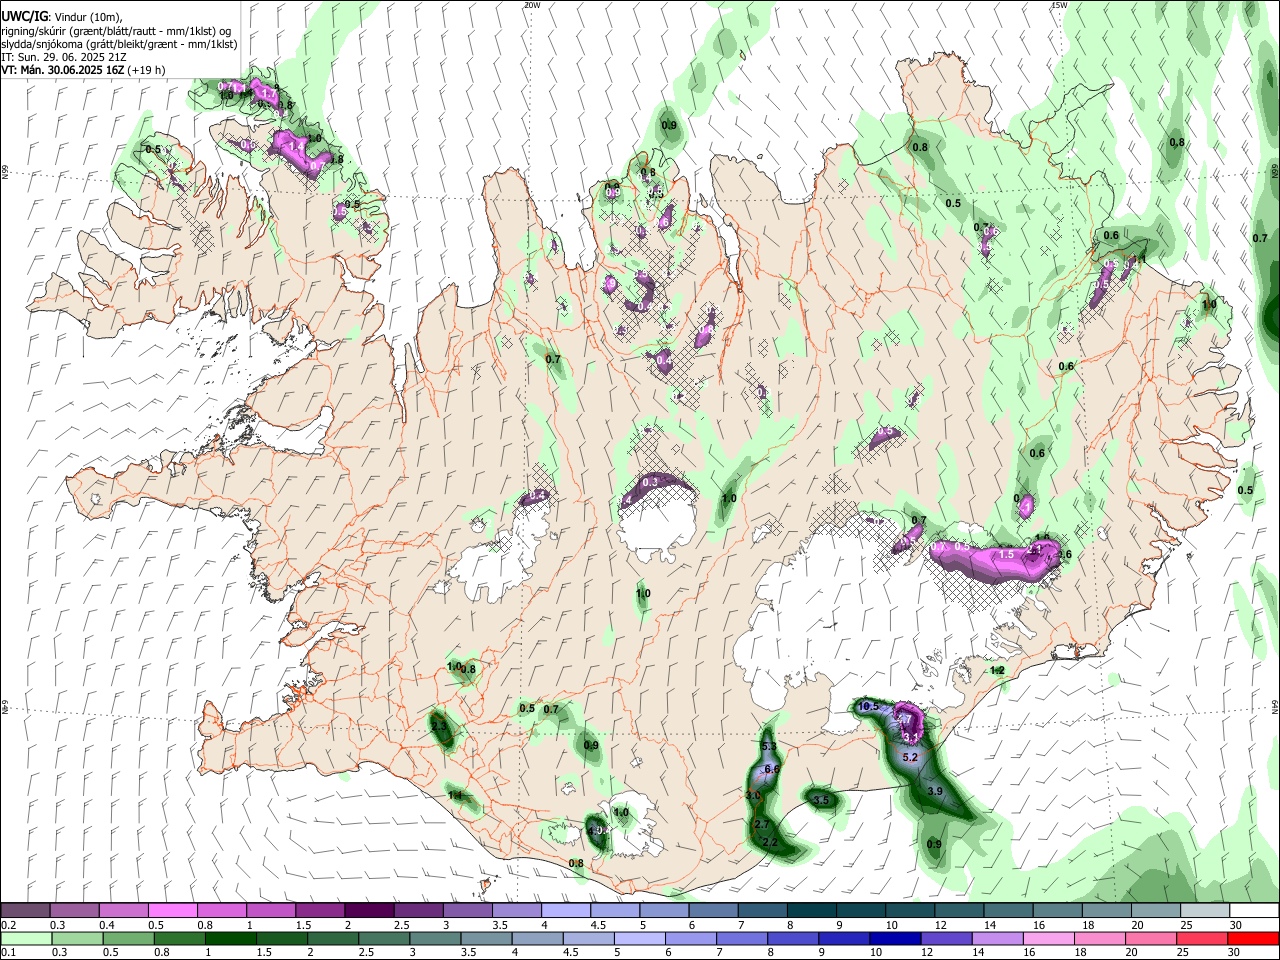Image resolution: width=1280 pixels, height=960 pixels.
Task: Click the 5.2 precipitation label
Action: tap(910, 758)
